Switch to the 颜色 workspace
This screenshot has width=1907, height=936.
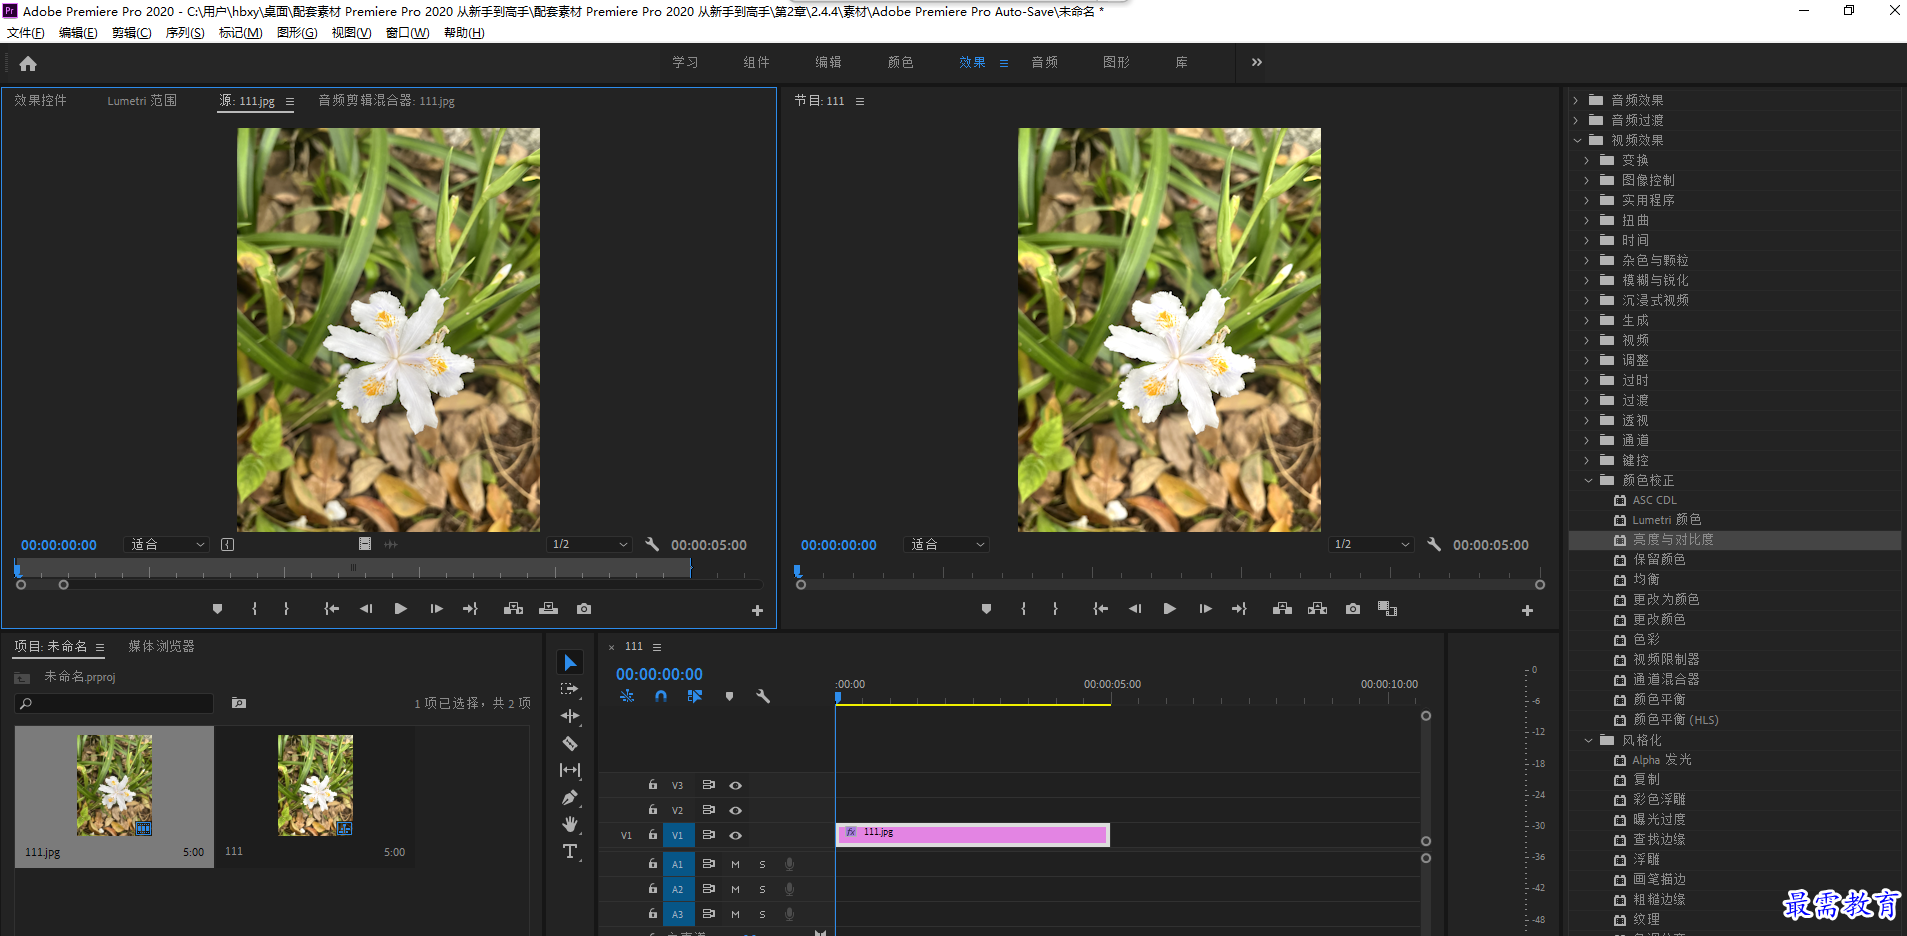coord(900,62)
